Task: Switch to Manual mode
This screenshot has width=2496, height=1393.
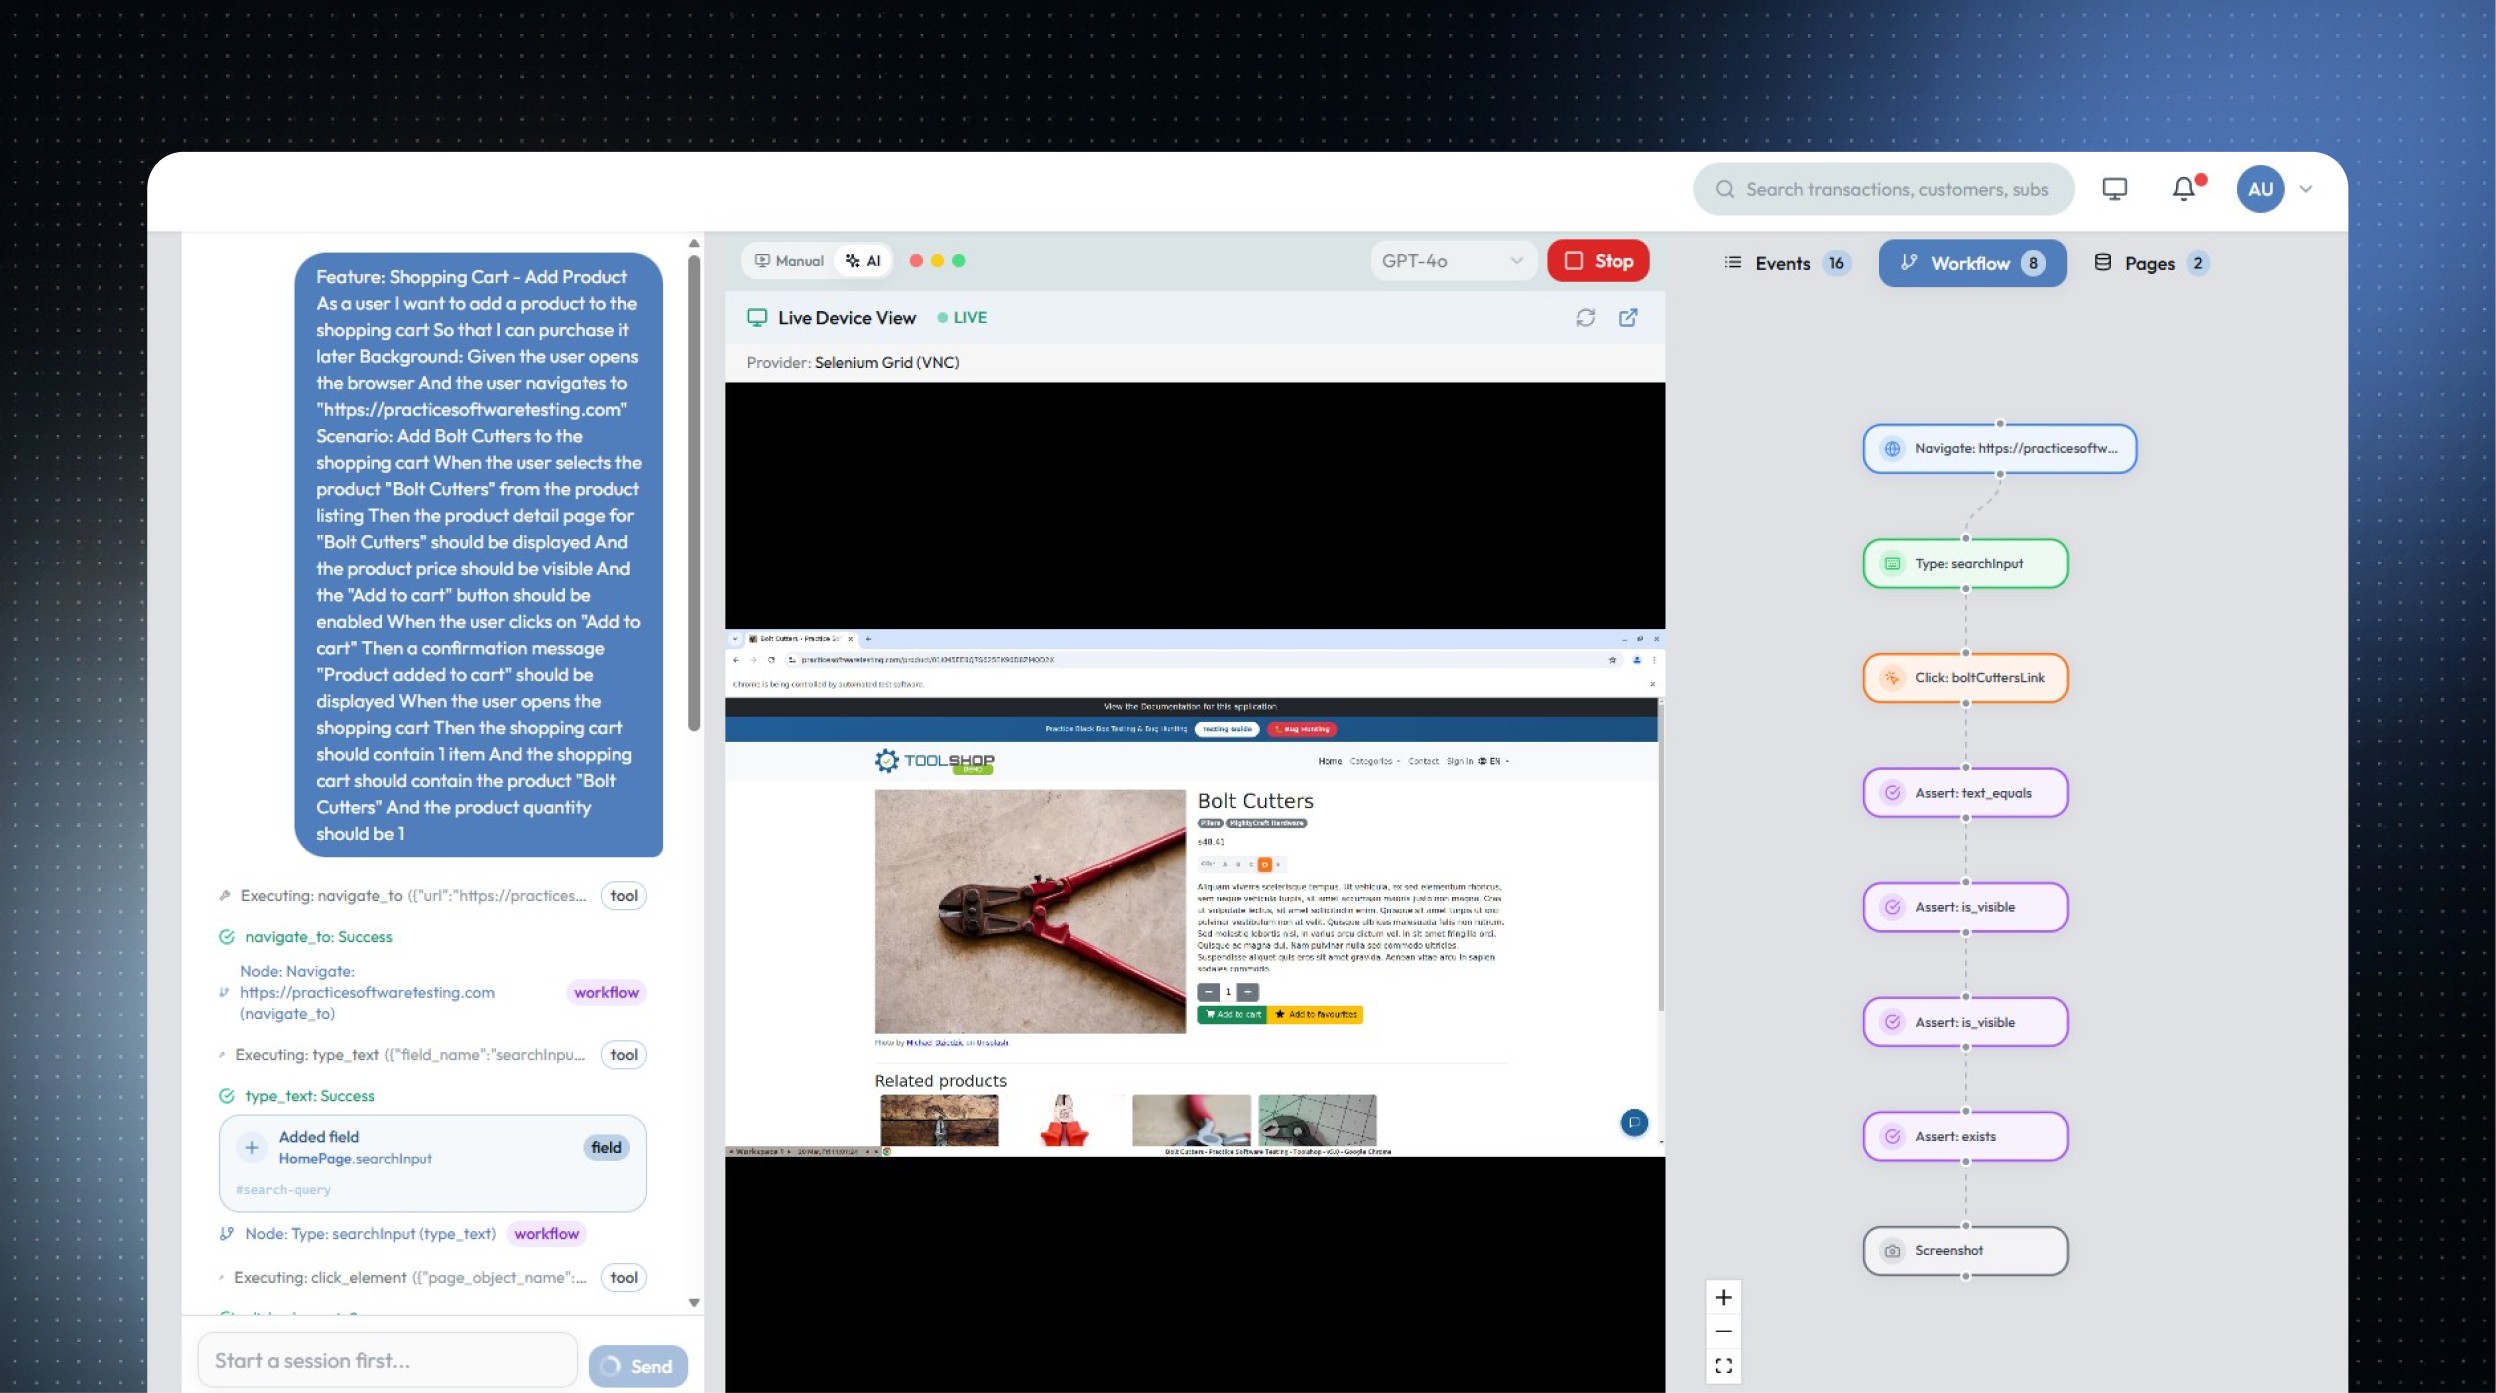Action: (789, 261)
